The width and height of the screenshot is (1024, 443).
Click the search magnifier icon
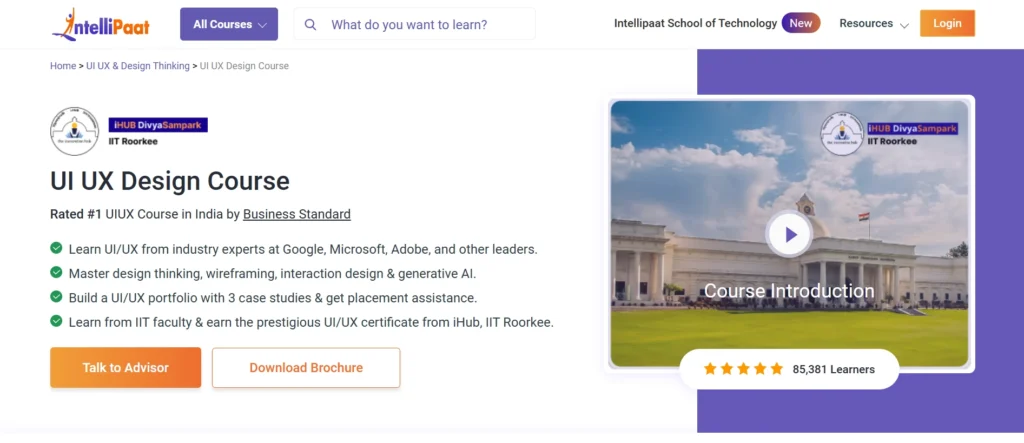pyautogui.click(x=311, y=25)
